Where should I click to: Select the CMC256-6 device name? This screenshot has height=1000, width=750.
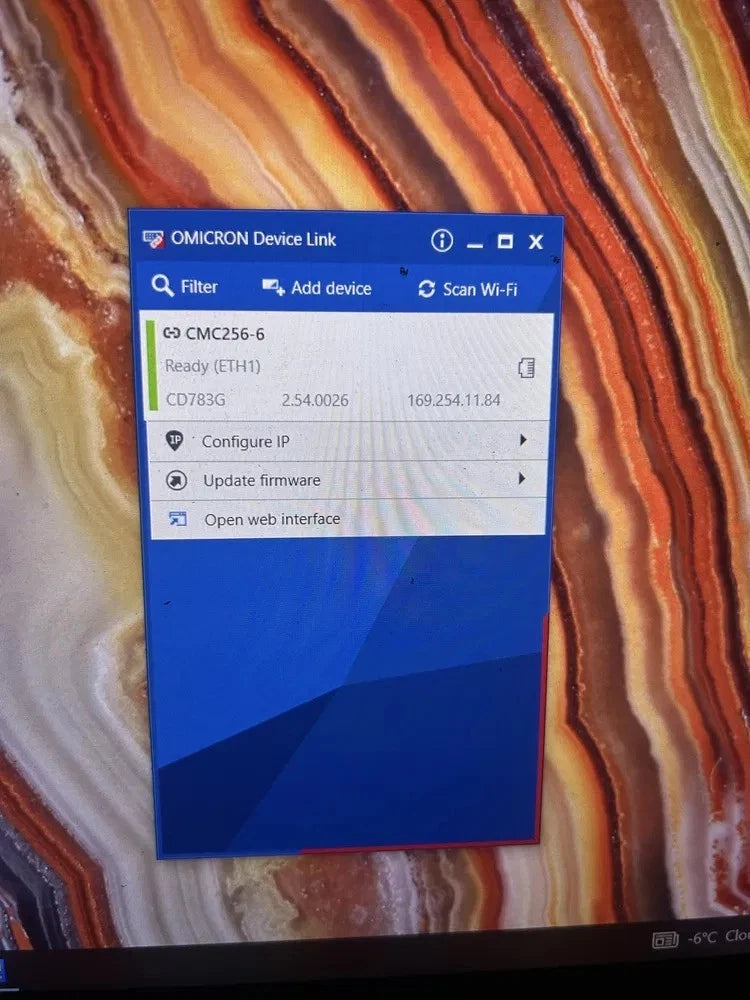(x=225, y=334)
